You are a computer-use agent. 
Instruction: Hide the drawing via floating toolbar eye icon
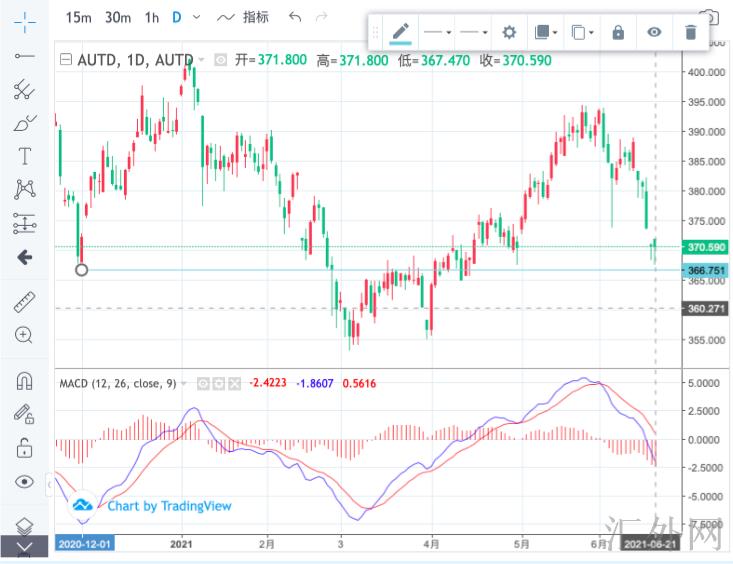click(654, 32)
